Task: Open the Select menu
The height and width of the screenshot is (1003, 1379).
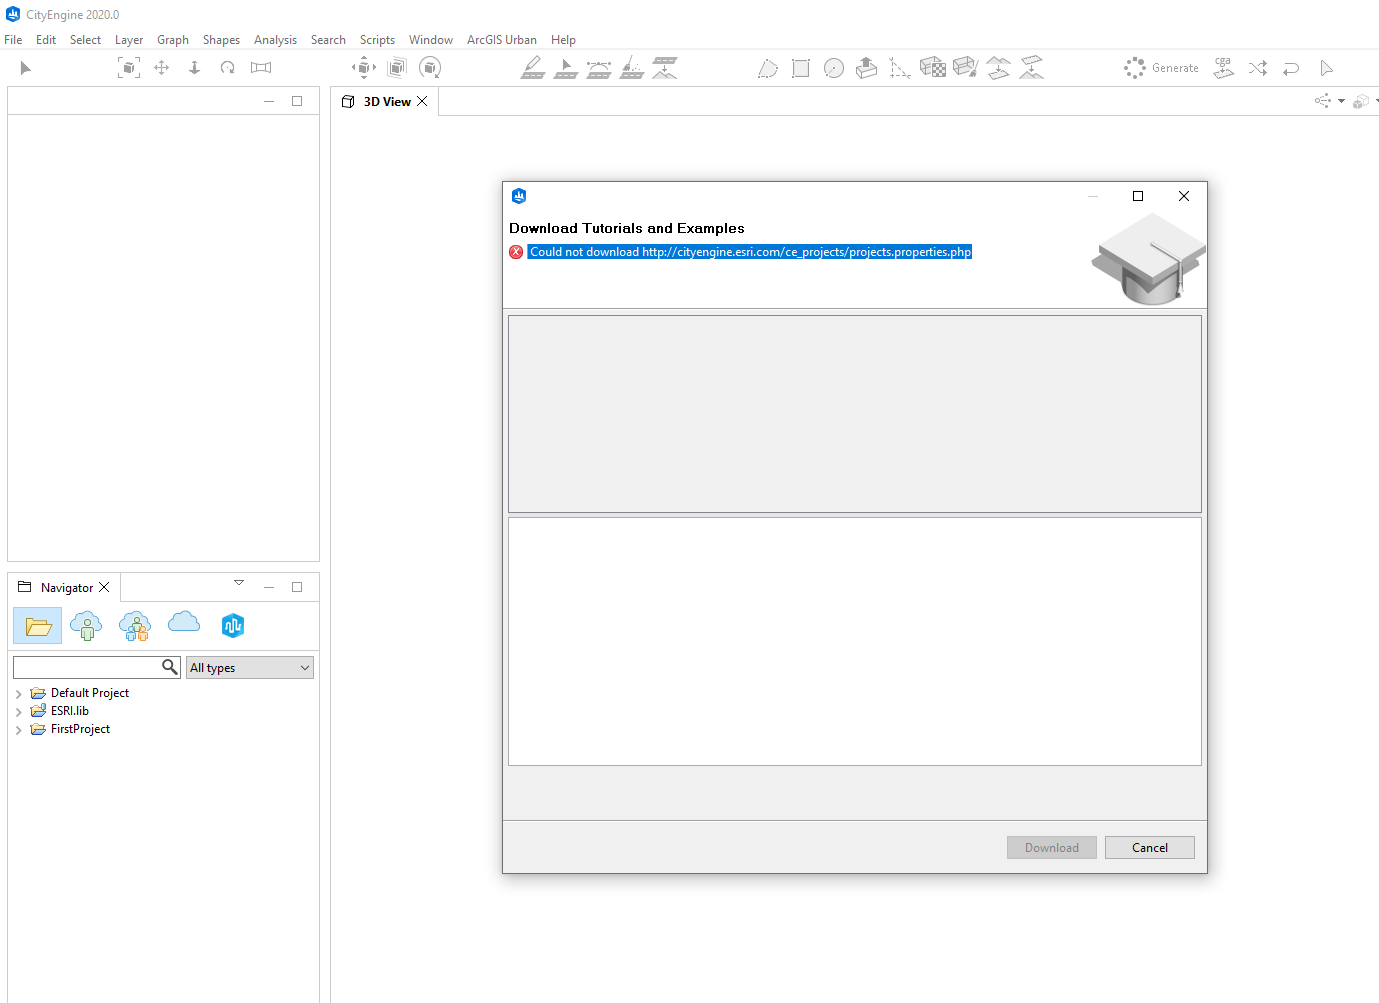Action: point(85,40)
